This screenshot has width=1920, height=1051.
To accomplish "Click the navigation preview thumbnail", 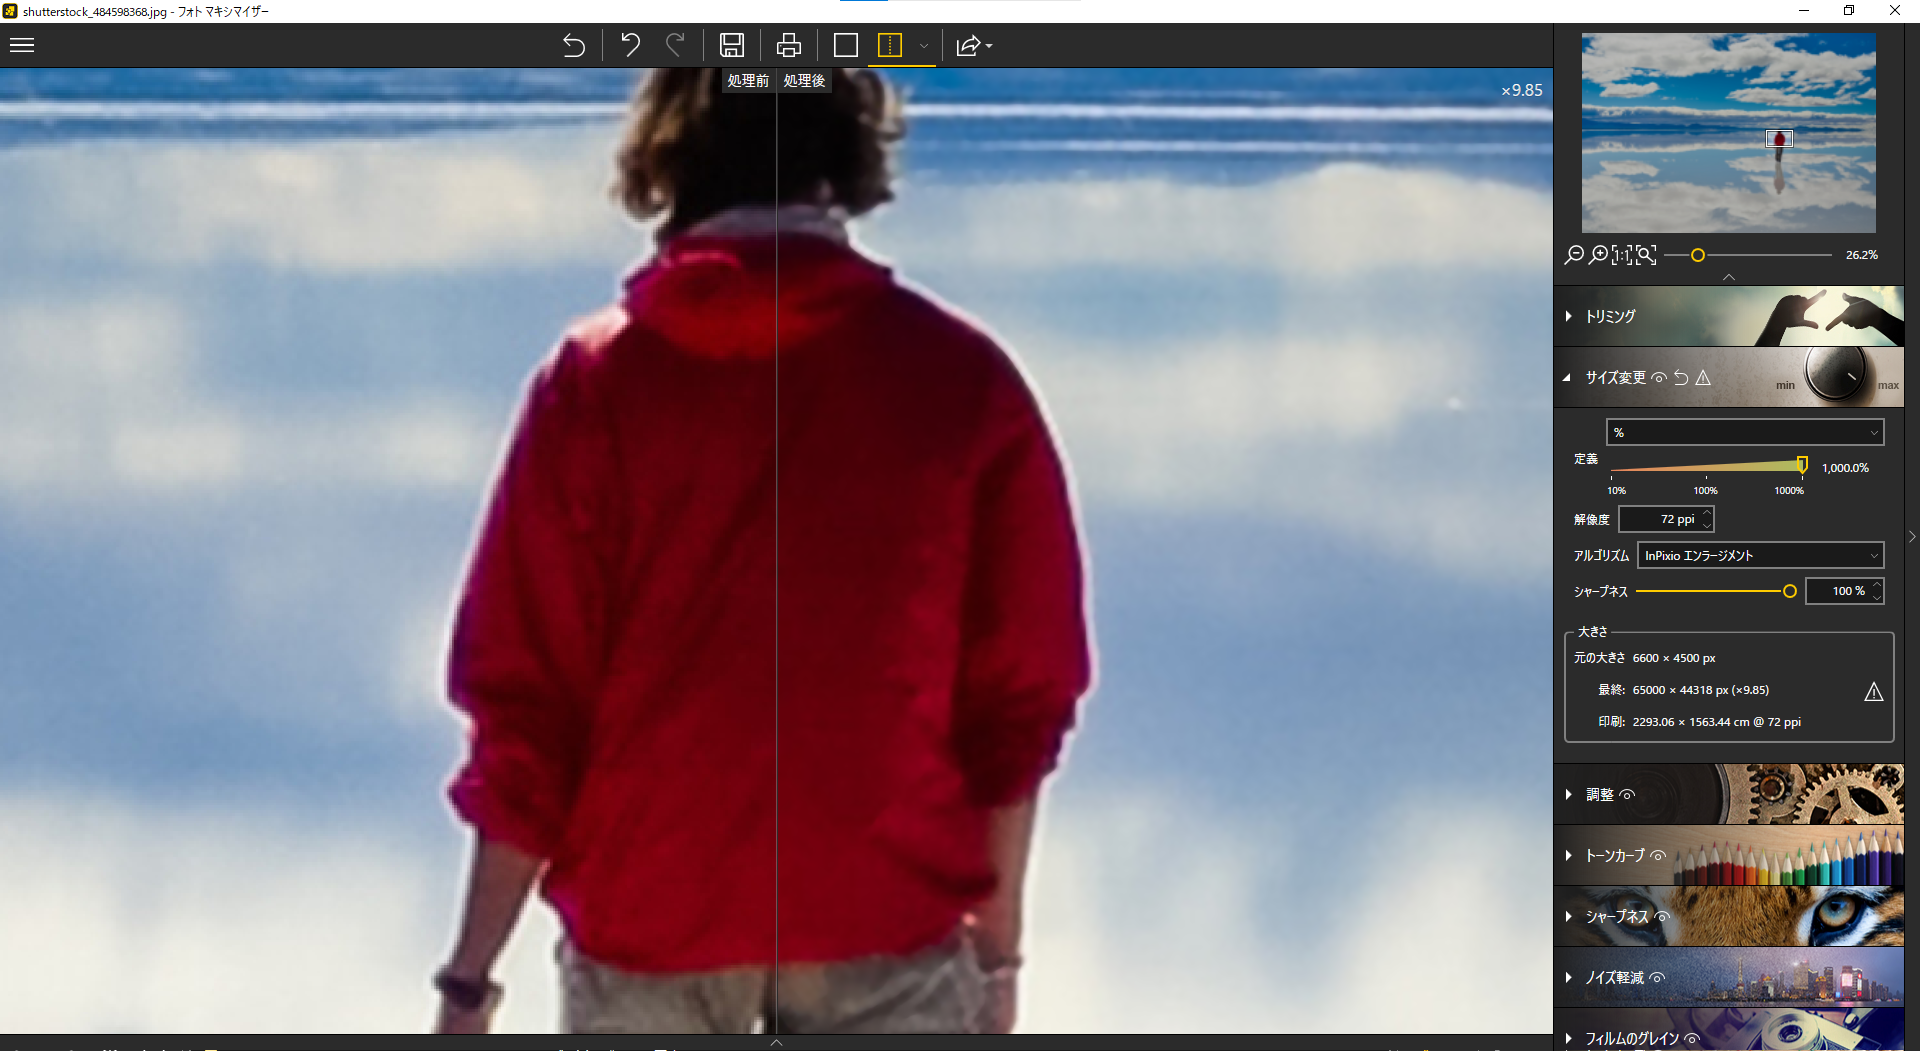I will coord(1728,132).
